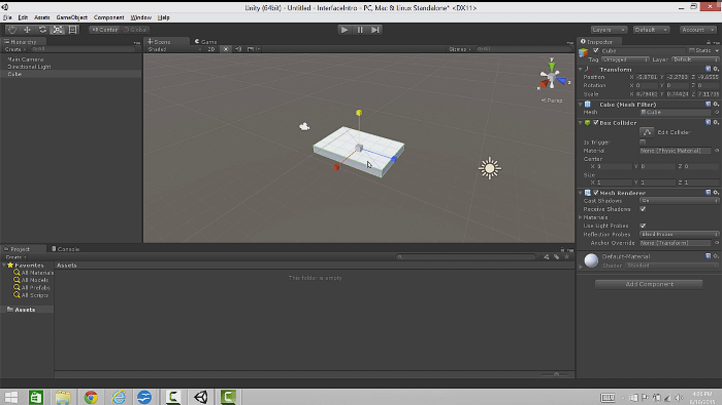Open the Shaded draw mode dropdown
This screenshot has height=405, width=722.
(174, 49)
